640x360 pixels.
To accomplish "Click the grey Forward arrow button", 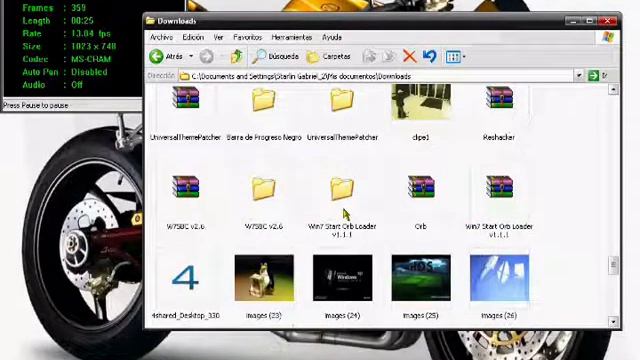I will 207,56.
